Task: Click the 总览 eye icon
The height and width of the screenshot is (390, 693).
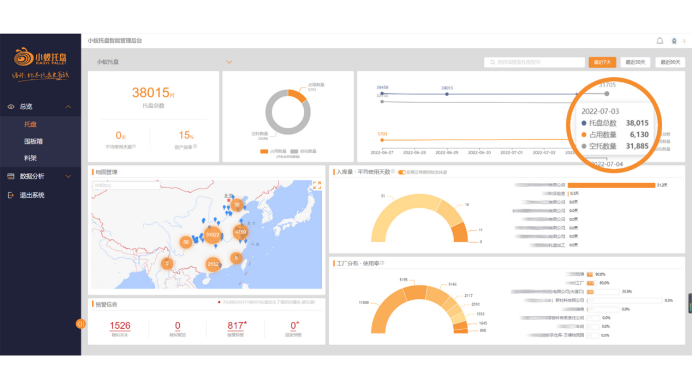Action: tap(11, 107)
